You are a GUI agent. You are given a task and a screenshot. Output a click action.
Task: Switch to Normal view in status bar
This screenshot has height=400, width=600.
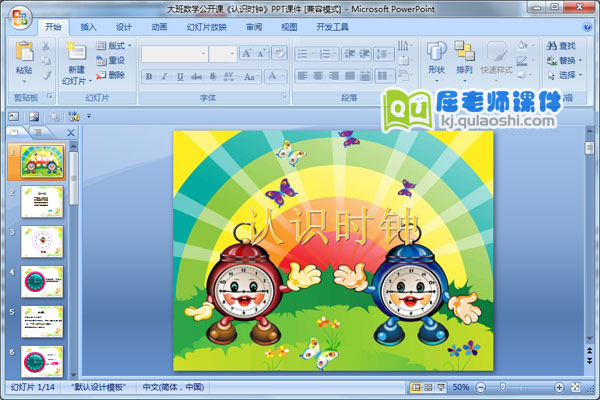click(415, 387)
